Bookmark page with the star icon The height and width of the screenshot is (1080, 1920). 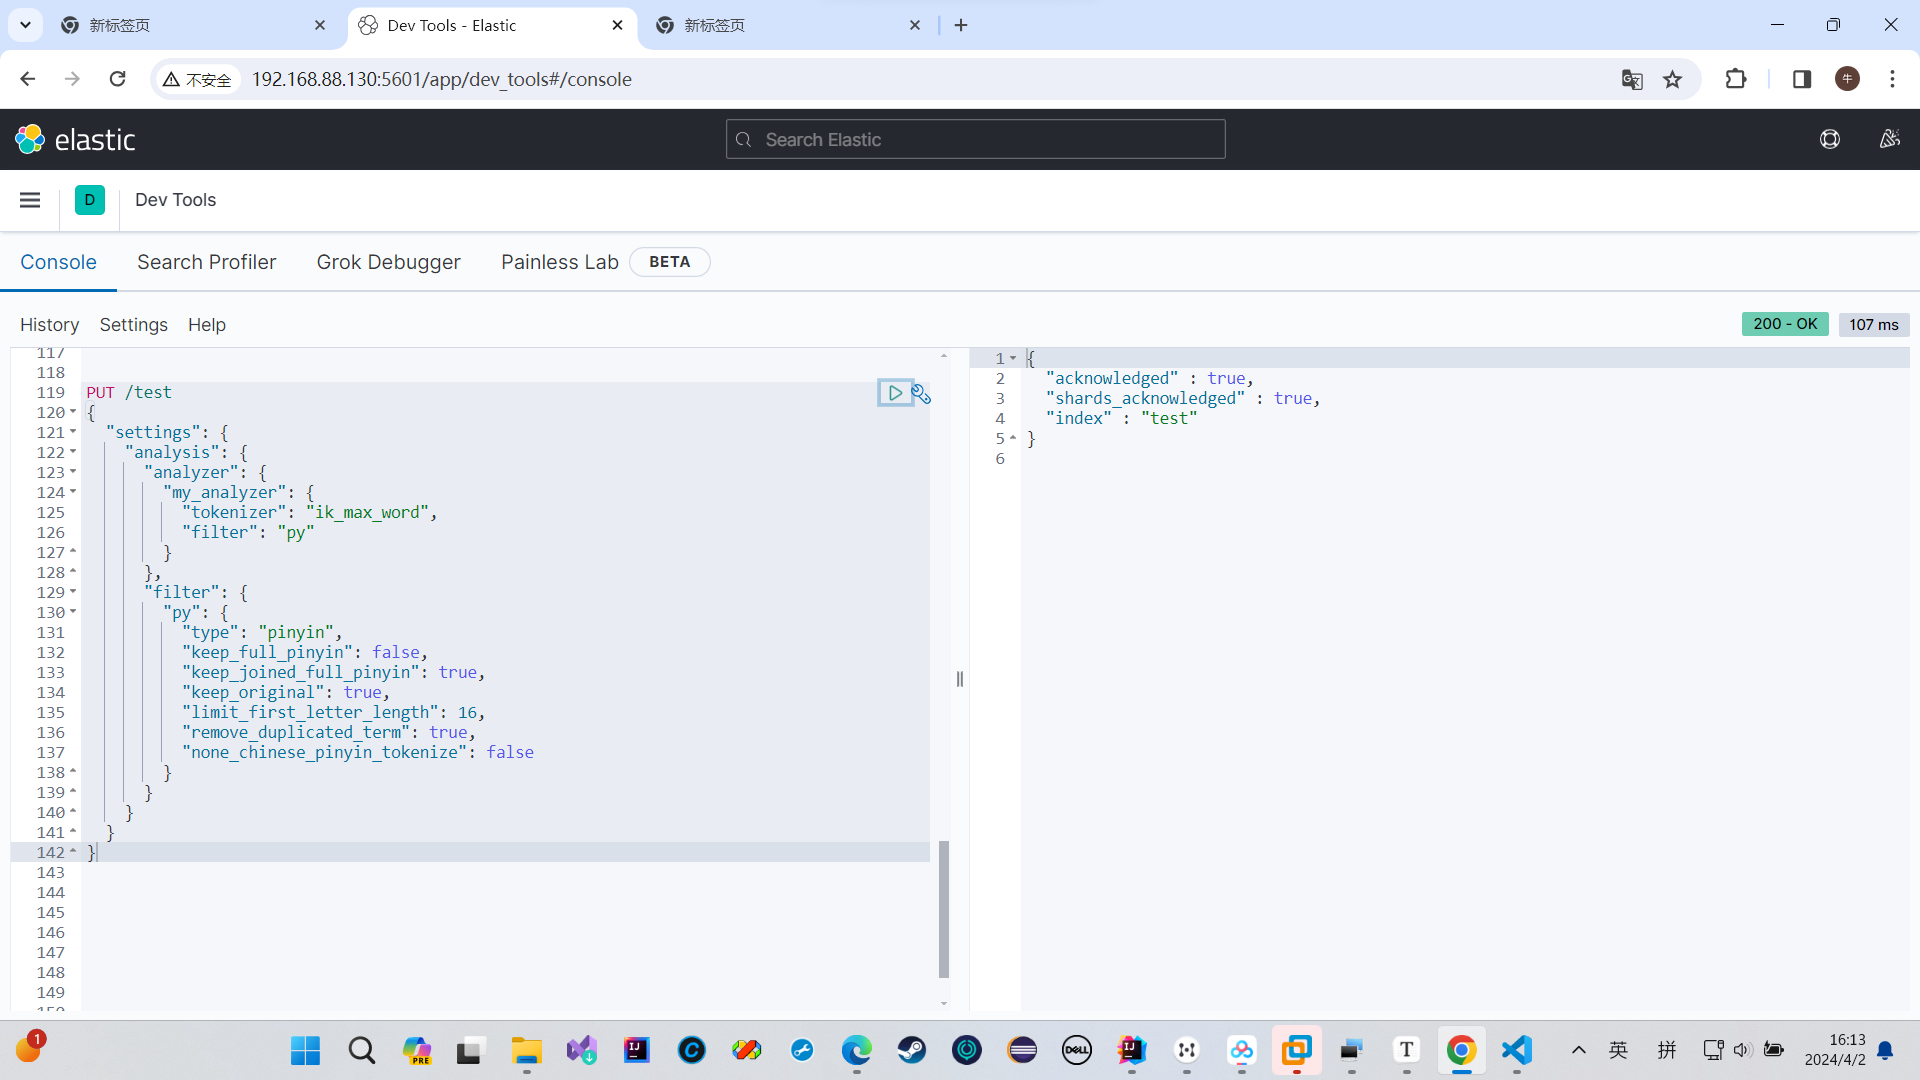1672,80
